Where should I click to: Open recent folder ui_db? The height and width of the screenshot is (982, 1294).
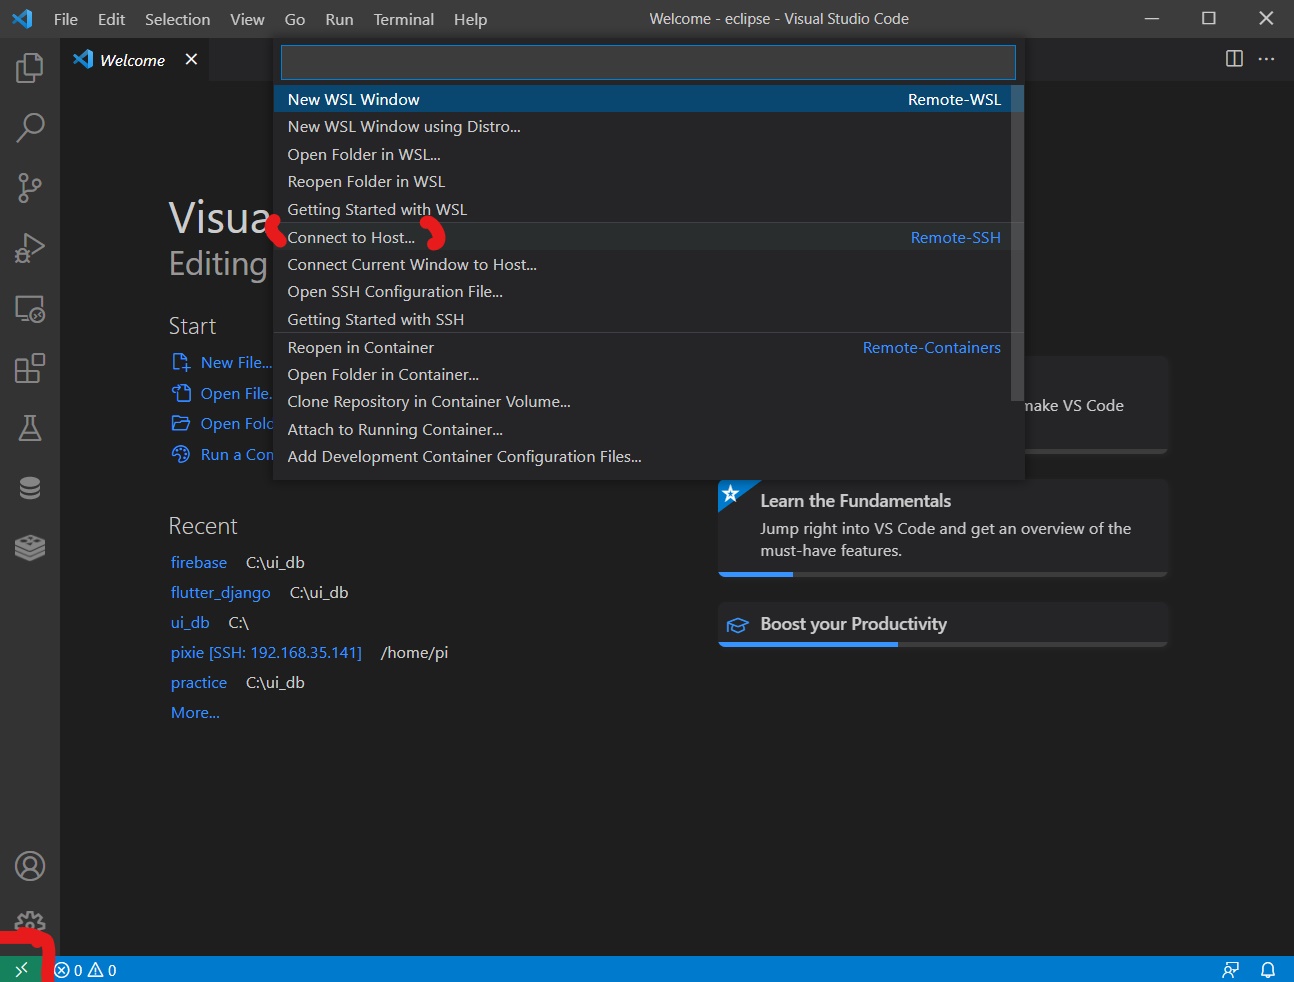click(x=190, y=622)
